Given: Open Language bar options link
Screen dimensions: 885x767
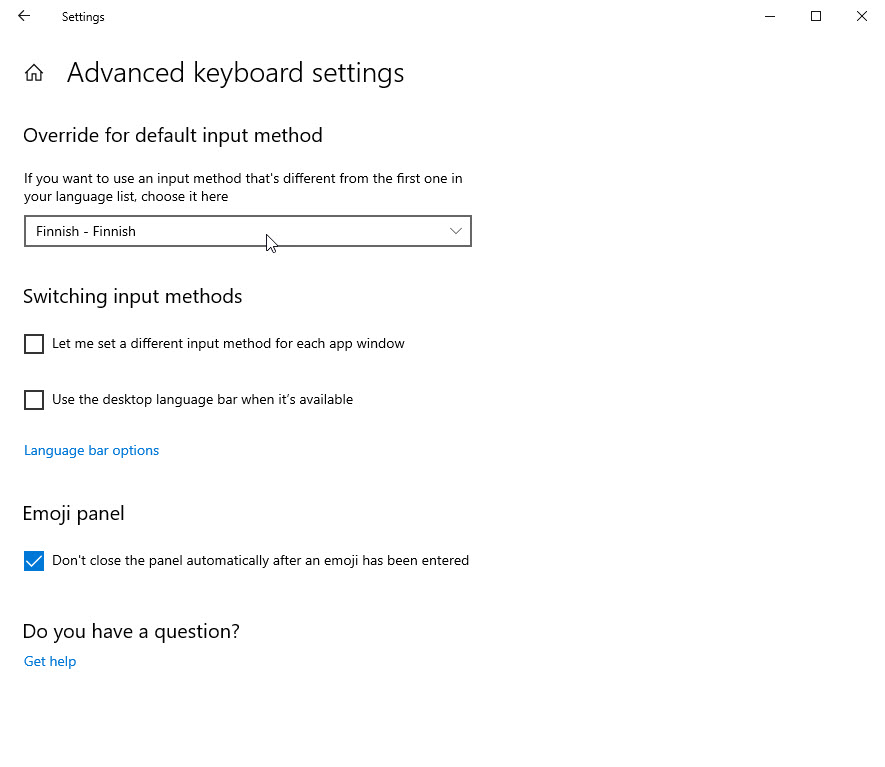Looking at the screenshot, I should (x=91, y=451).
